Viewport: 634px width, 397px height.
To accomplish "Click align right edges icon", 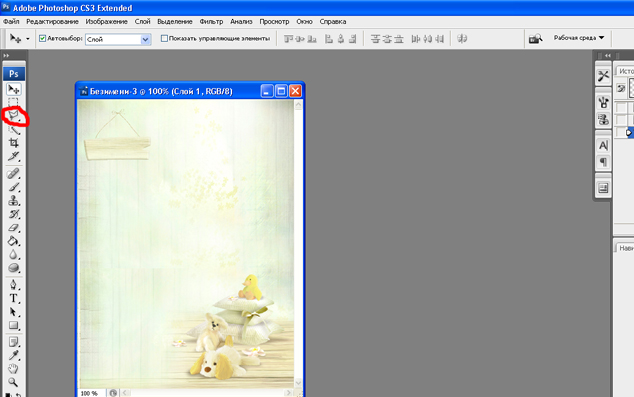I will [x=353, y=39].
